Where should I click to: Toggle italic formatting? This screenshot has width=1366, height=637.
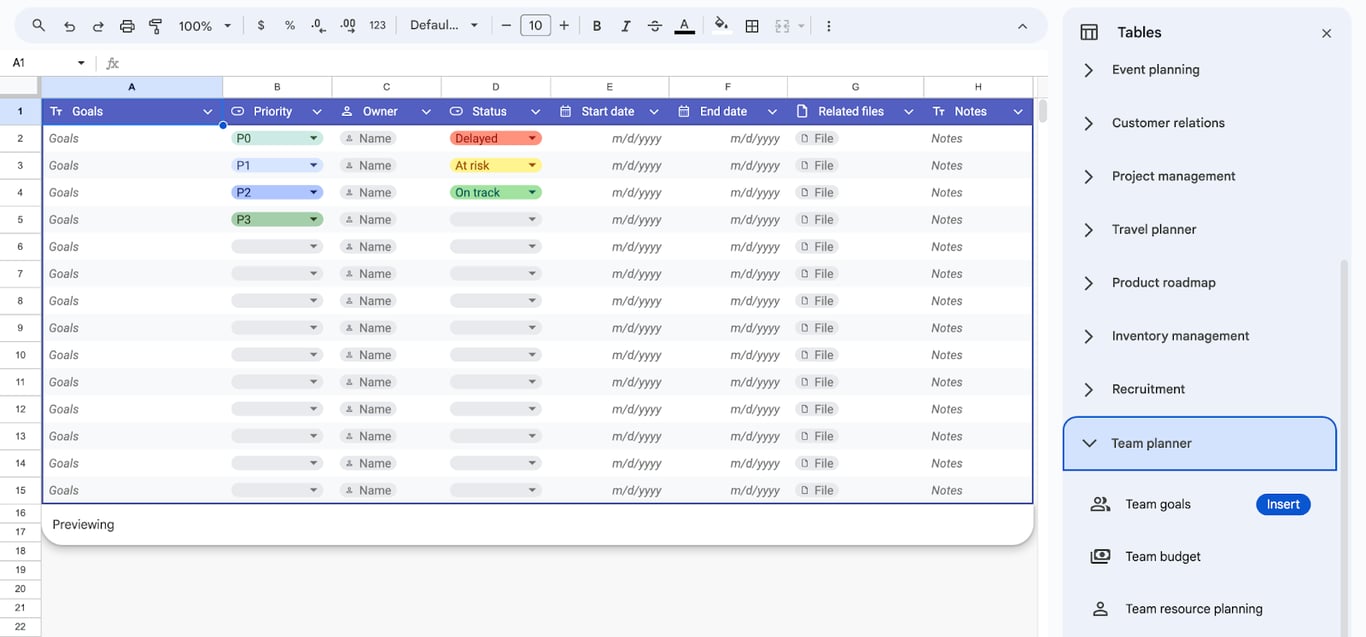626,26
